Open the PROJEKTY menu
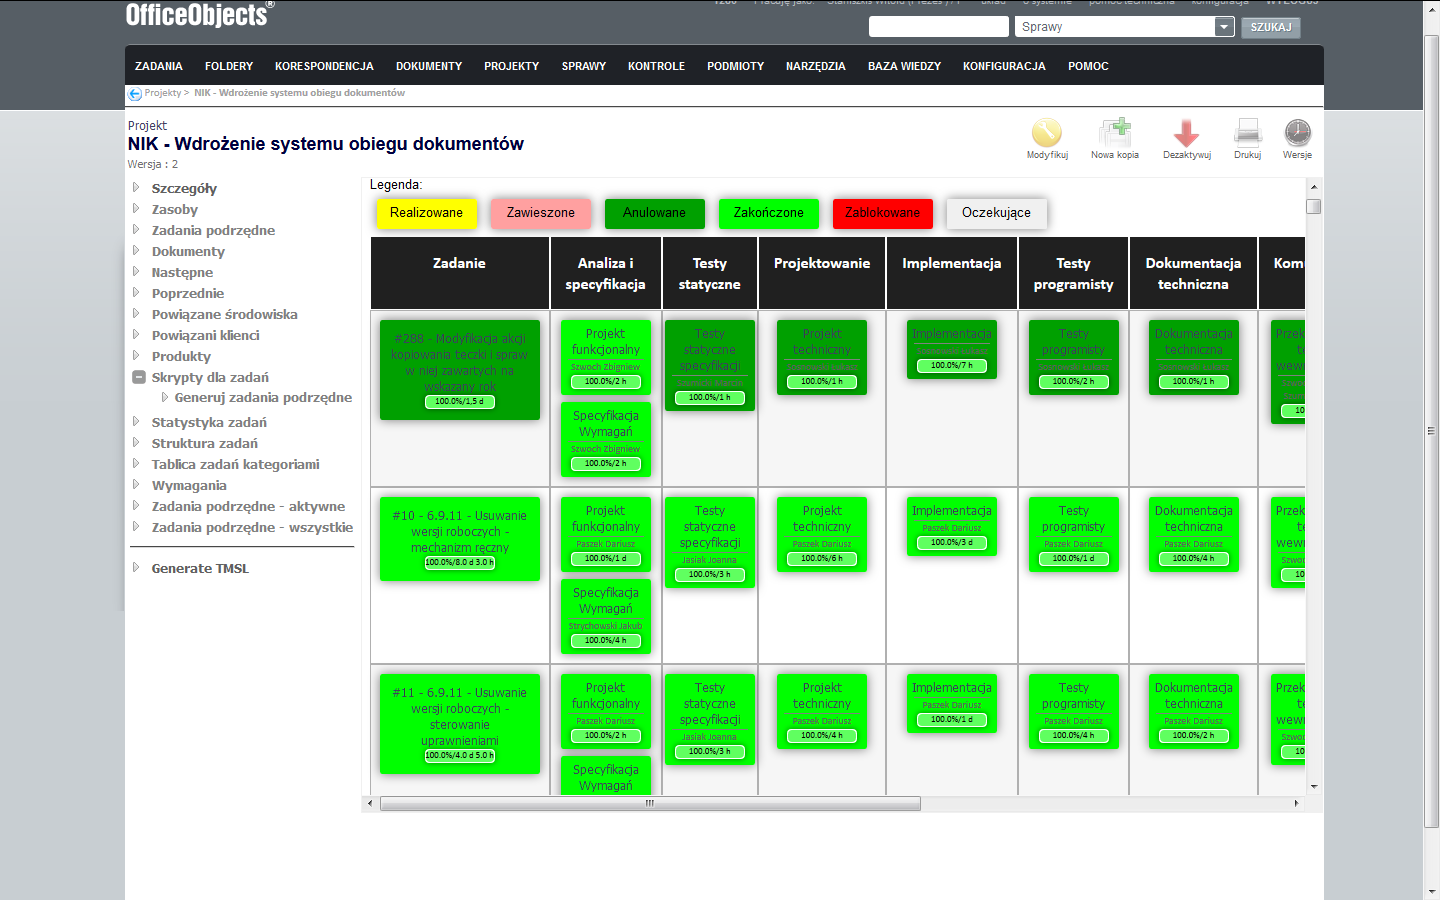Viewport: 1440px width, 900px height. 511,66
